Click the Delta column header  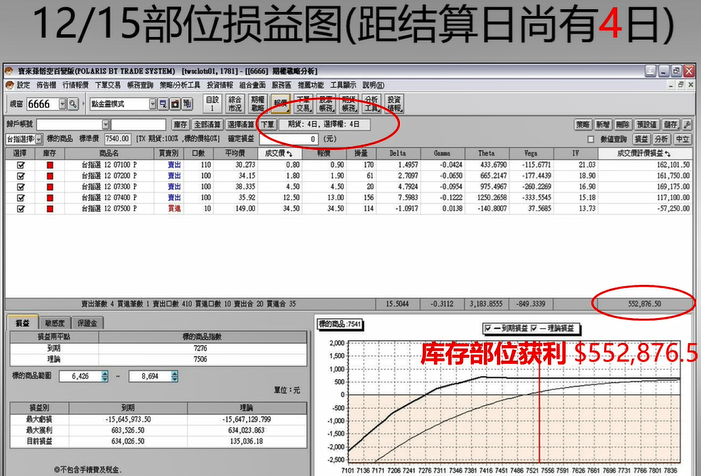[397, 153]
